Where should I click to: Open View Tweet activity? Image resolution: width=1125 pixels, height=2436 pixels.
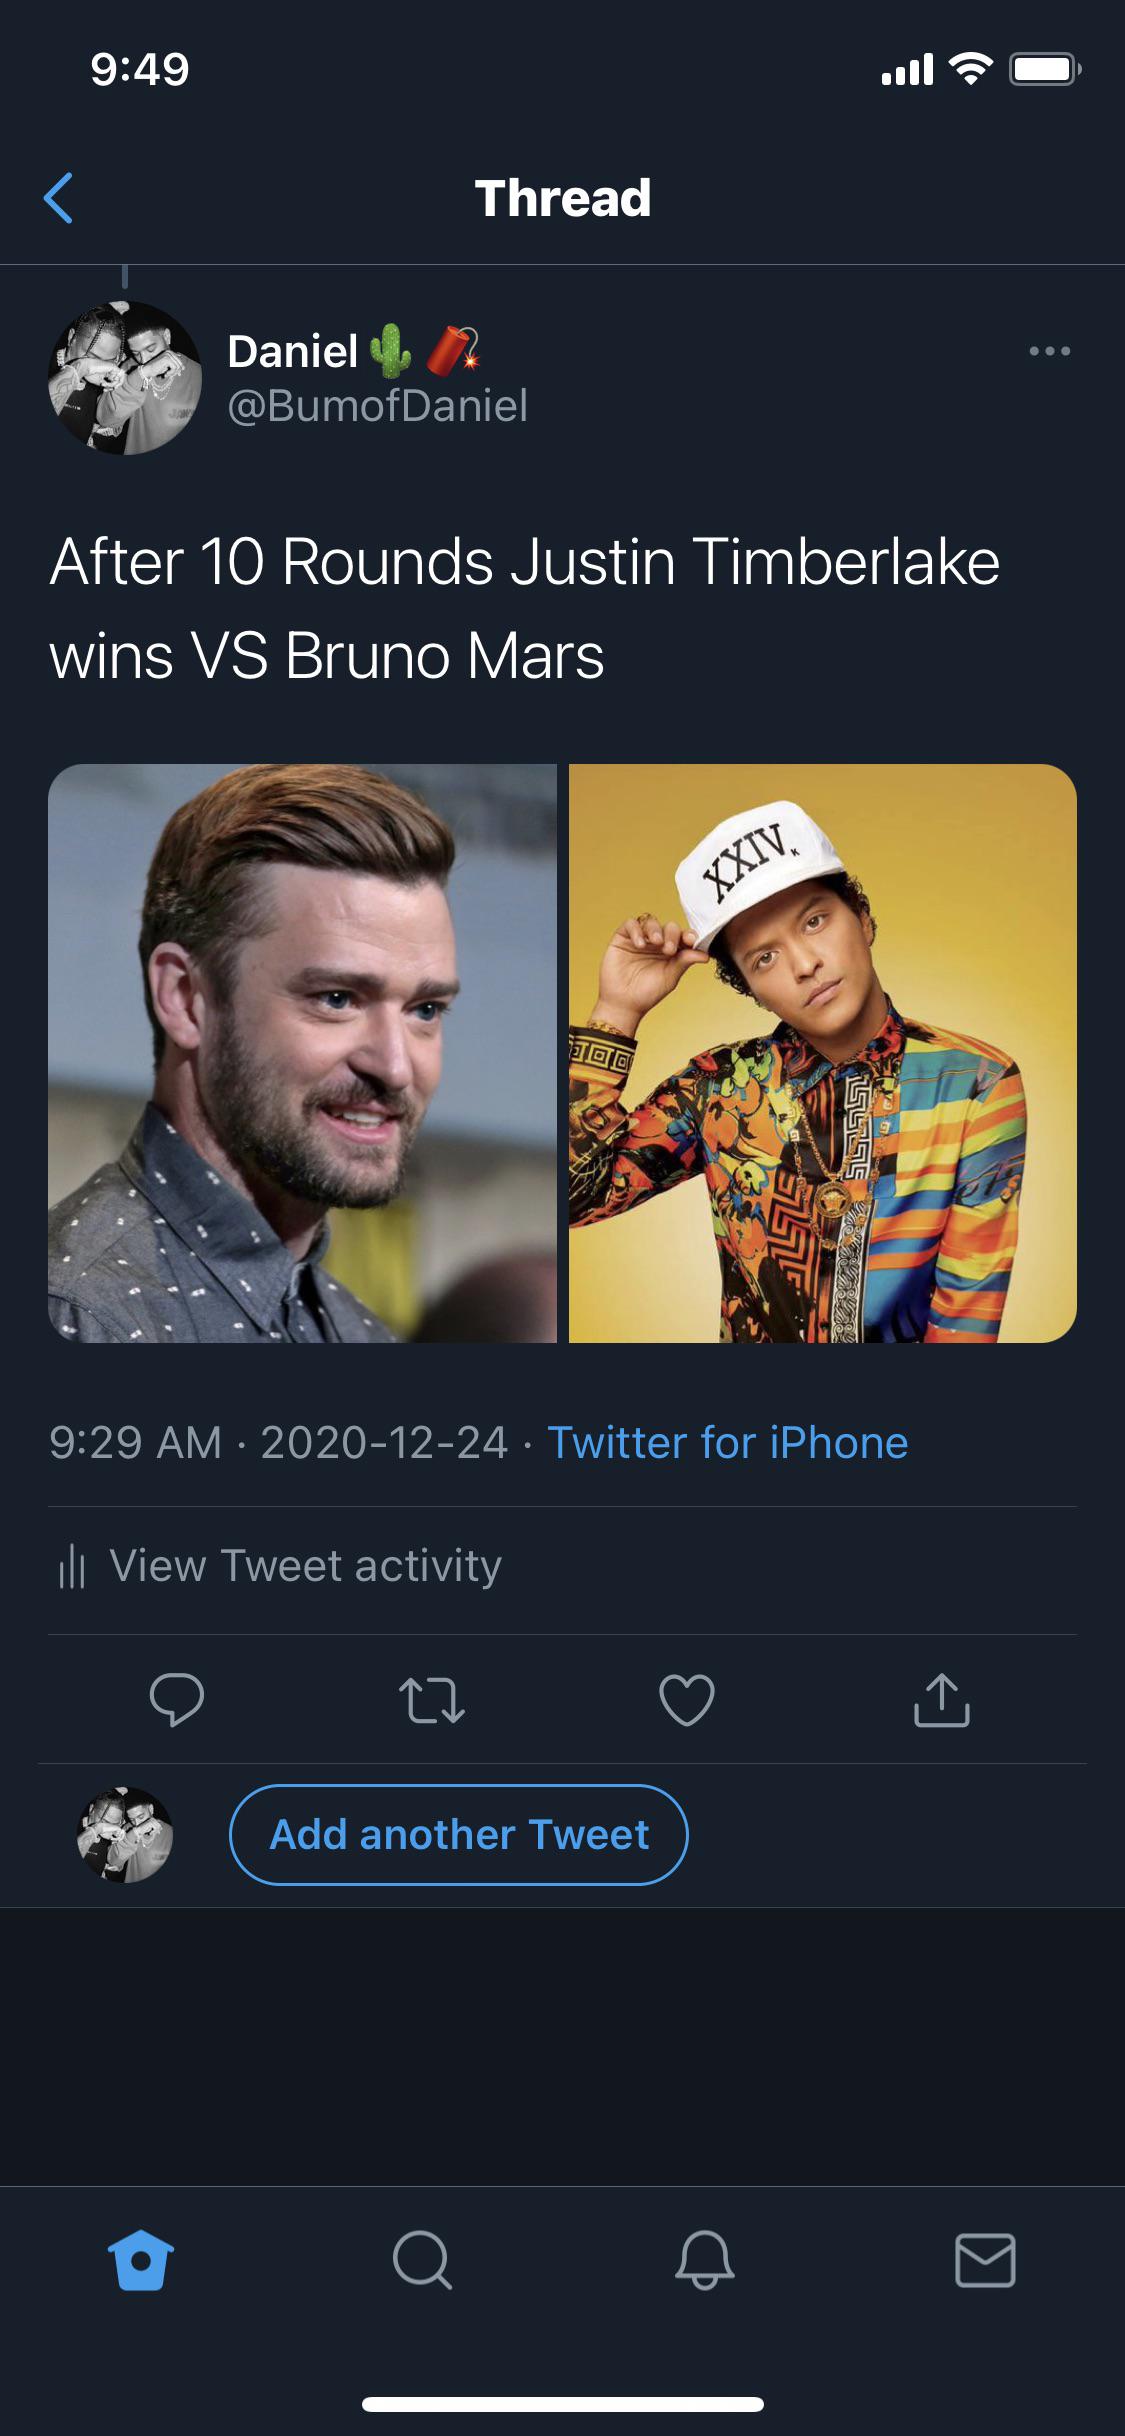(x=305, y=1566)
